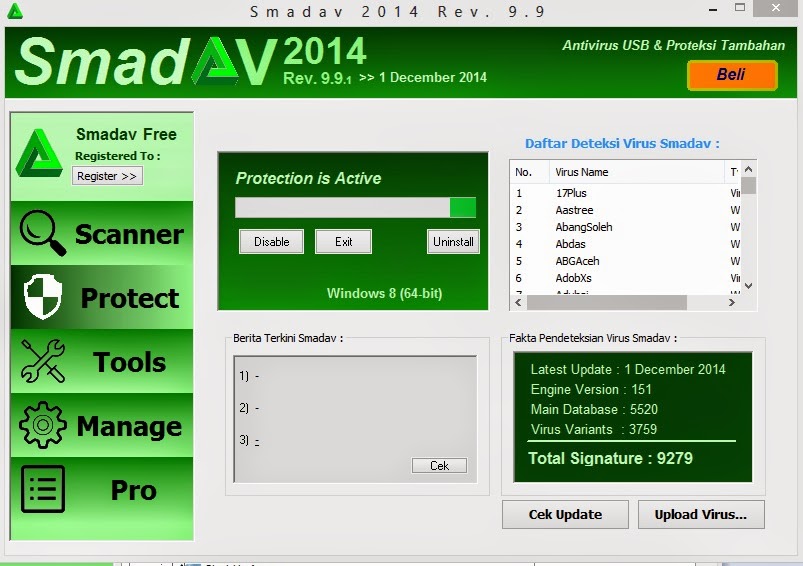Minimize the Smadav window

point(713,9)
